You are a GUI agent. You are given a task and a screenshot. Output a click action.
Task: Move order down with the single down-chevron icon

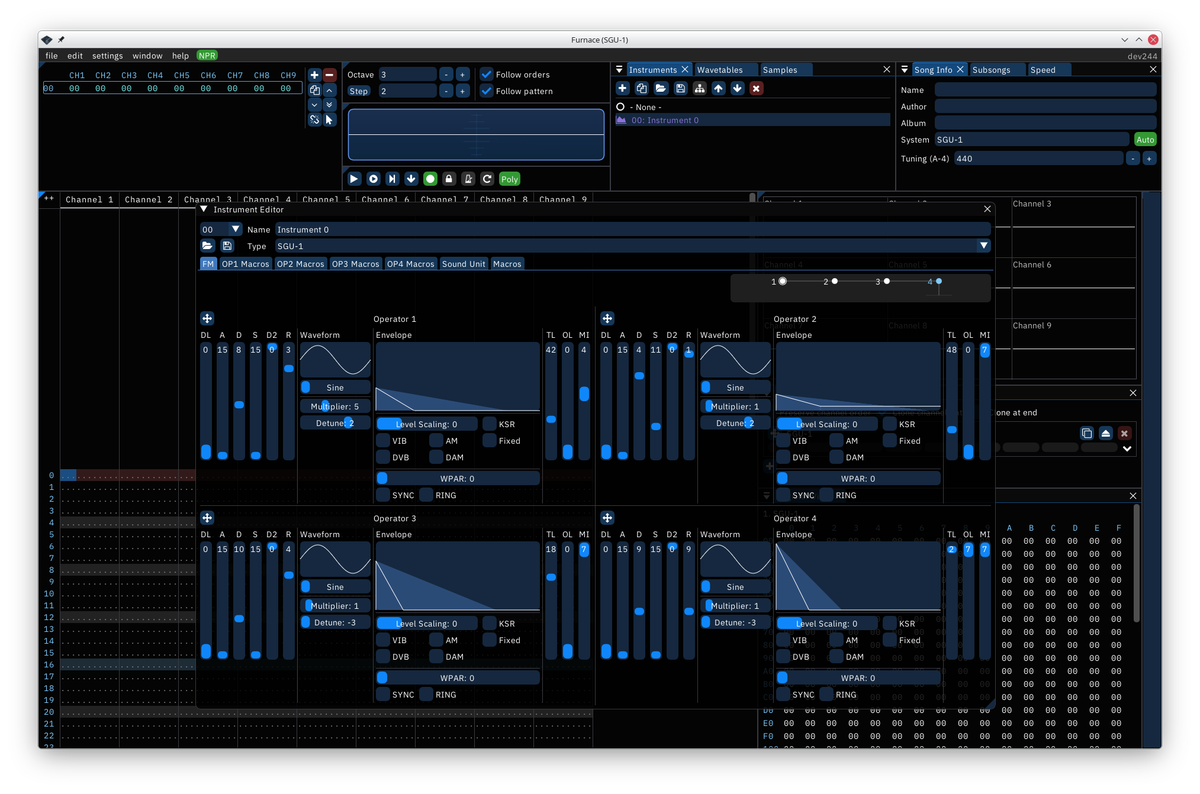point(314,105)
